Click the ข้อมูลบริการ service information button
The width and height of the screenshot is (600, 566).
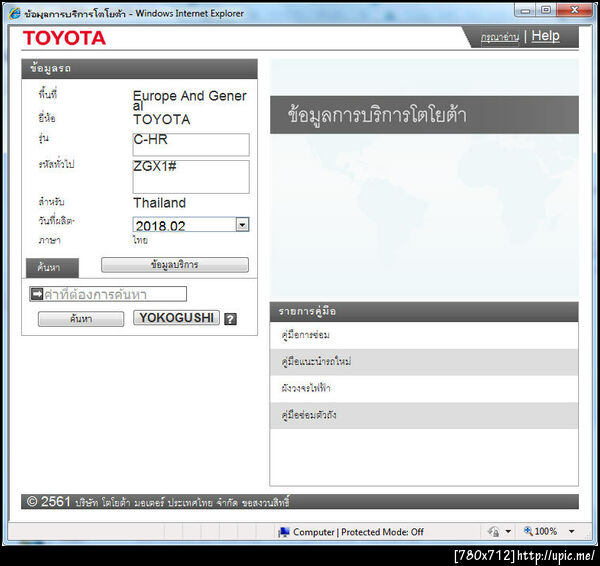tap(175, 265)
